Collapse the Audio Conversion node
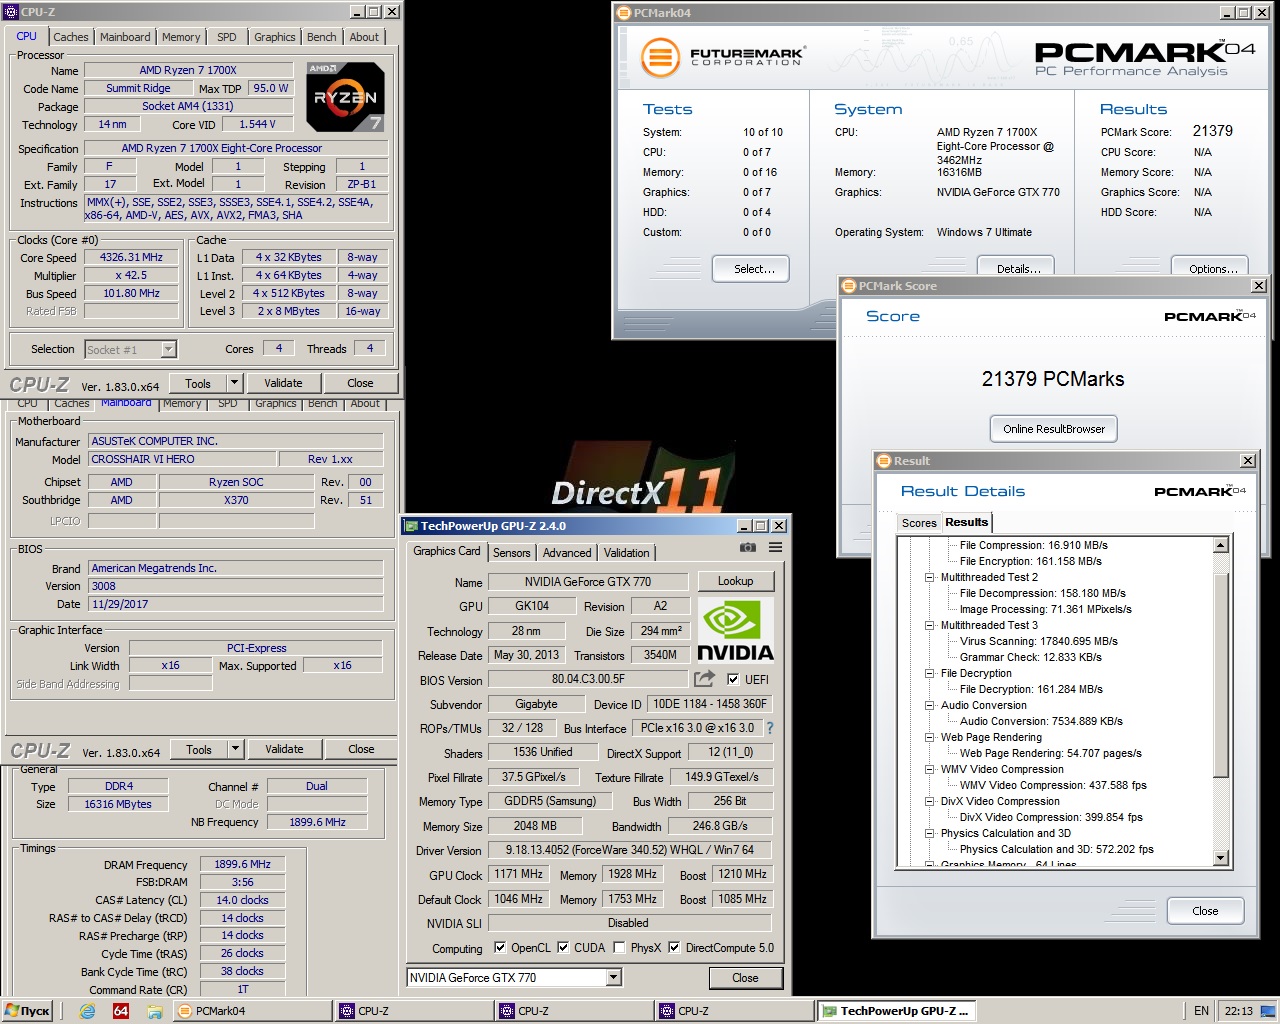Image resolution: width=1280 pixels, height=1024 pixels. [929, 705]
